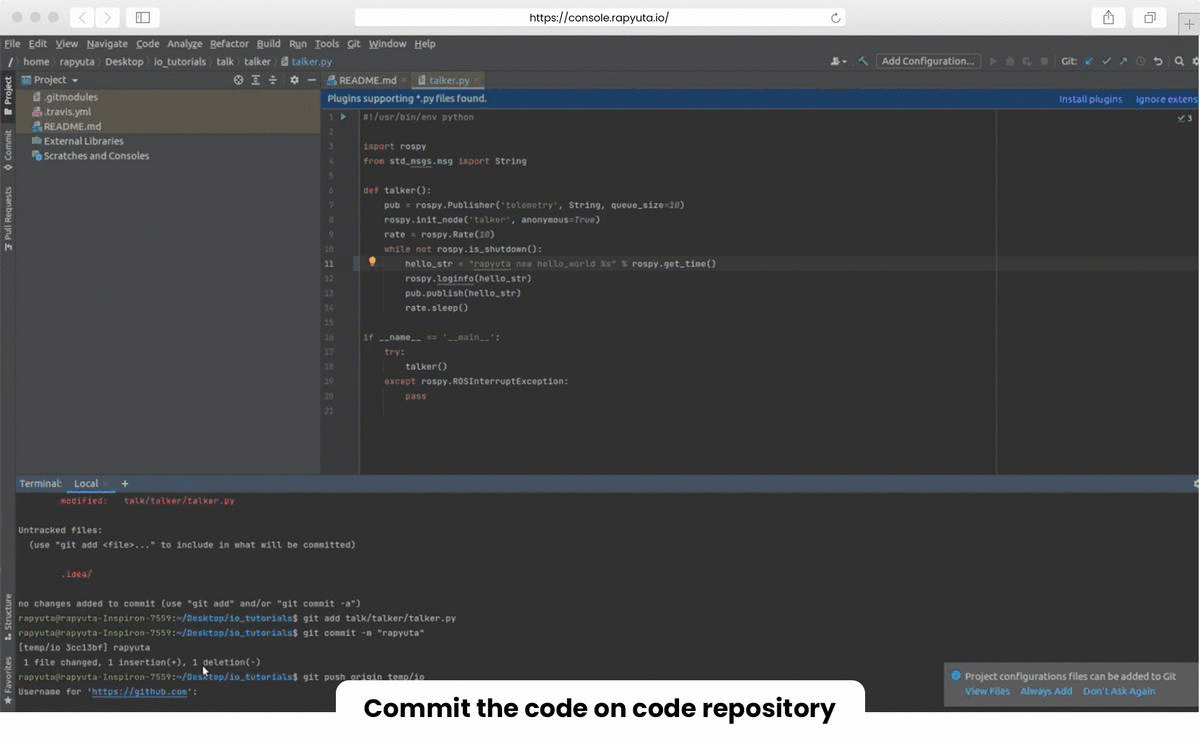The height and width of the screenshot is (739, 1200).
Task: Click the locate file target icon in Project panel
Action: [x=238, y=80]
